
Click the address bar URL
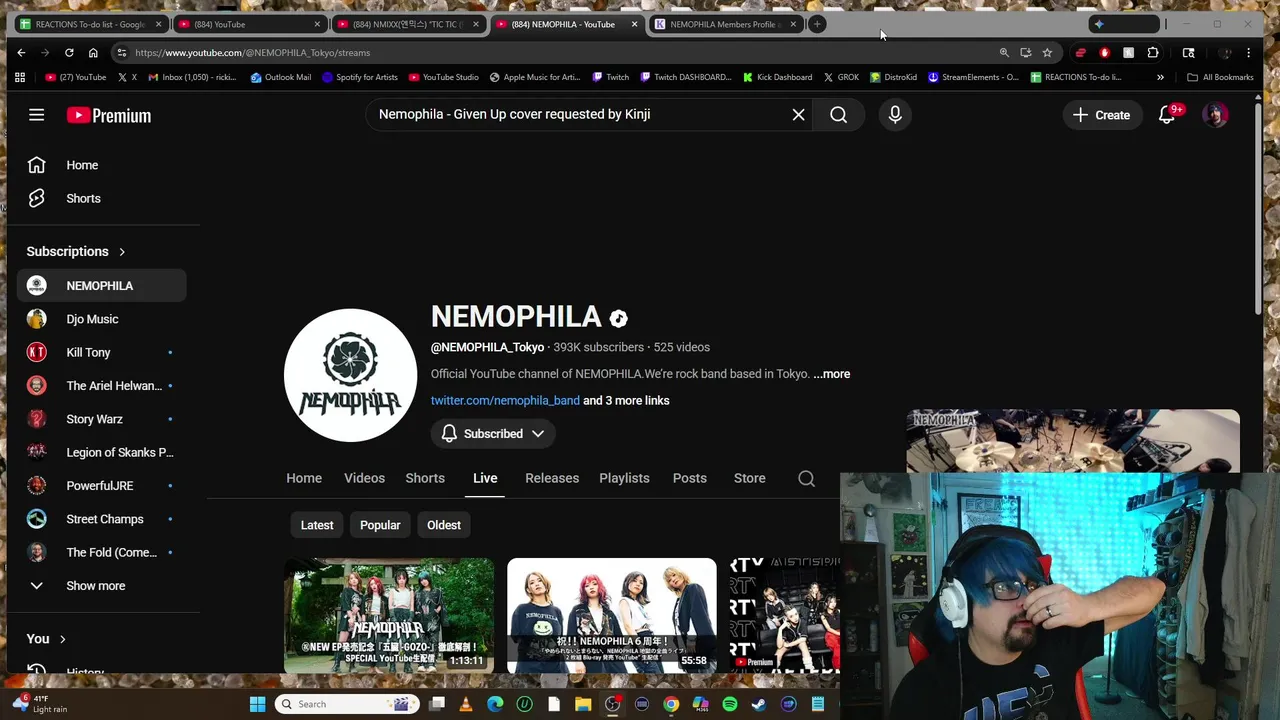tap(252, 52)
